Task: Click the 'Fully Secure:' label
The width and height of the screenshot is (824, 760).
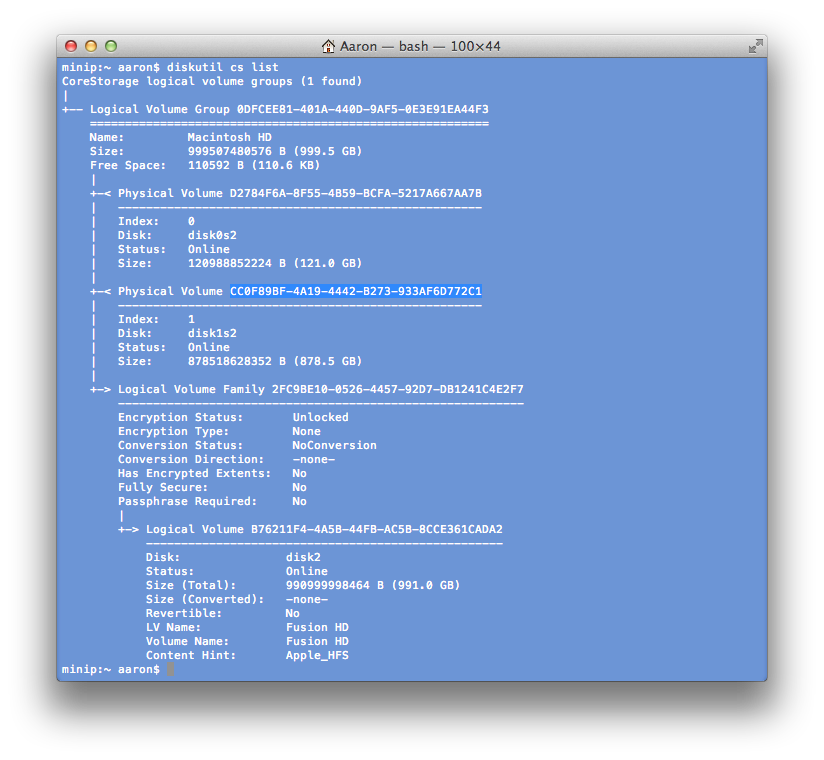Action: tap(163, 488)
